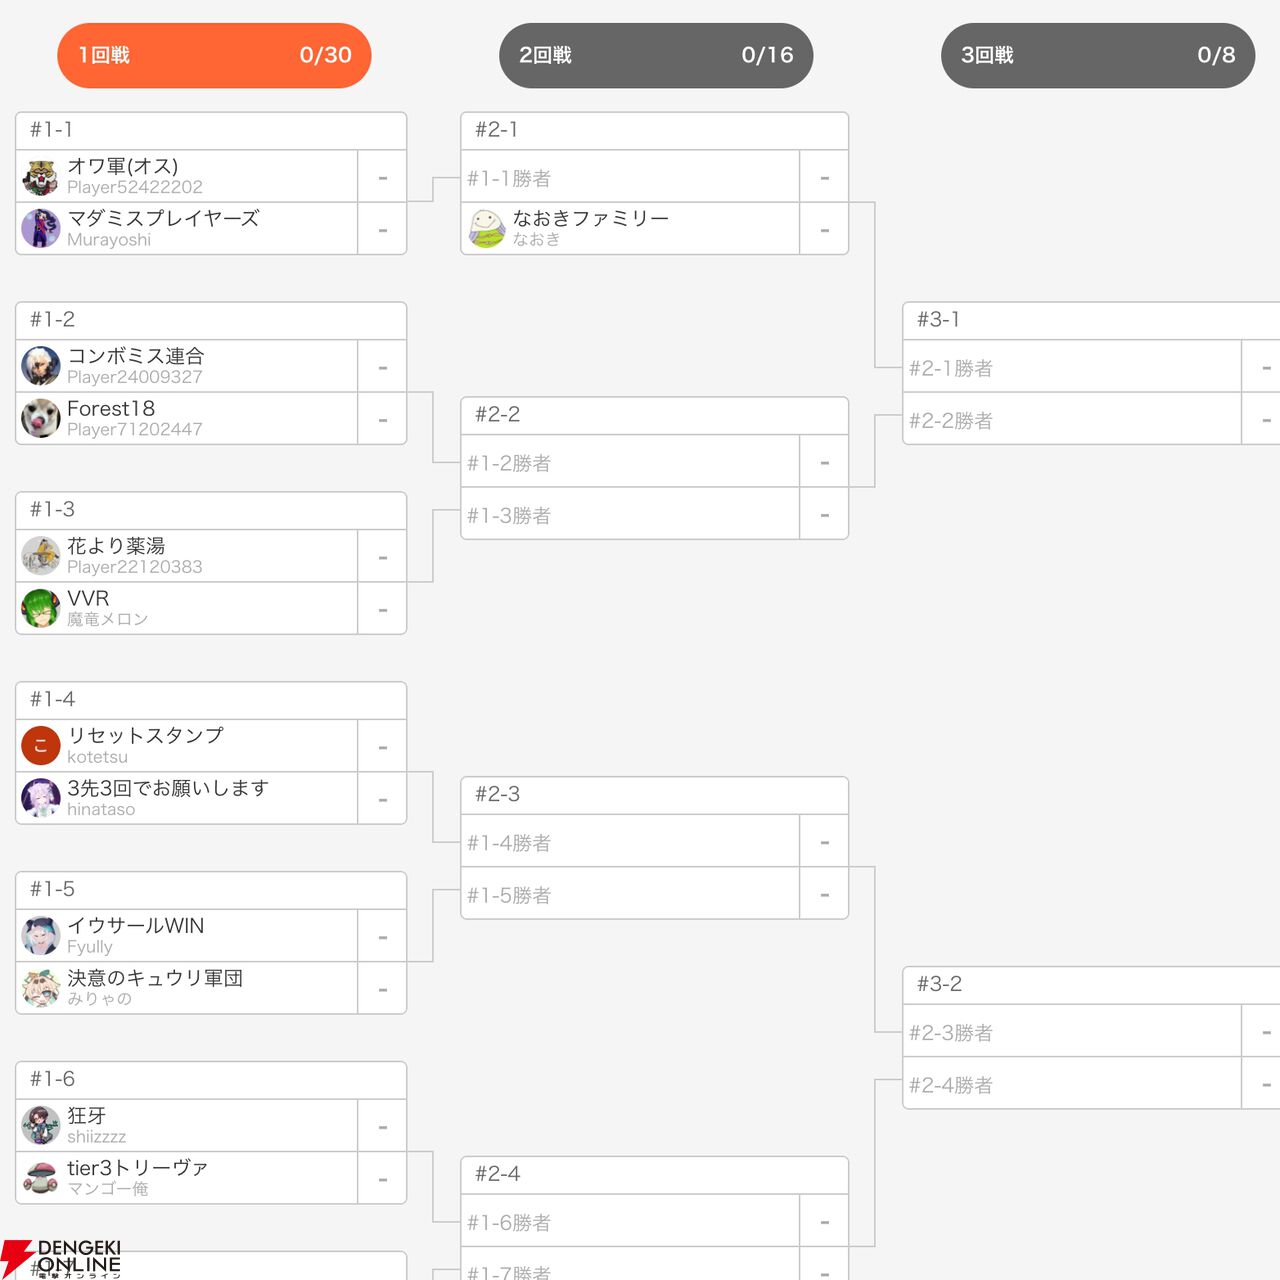Switch to the 1回戦 round tab

click(214, 55)
